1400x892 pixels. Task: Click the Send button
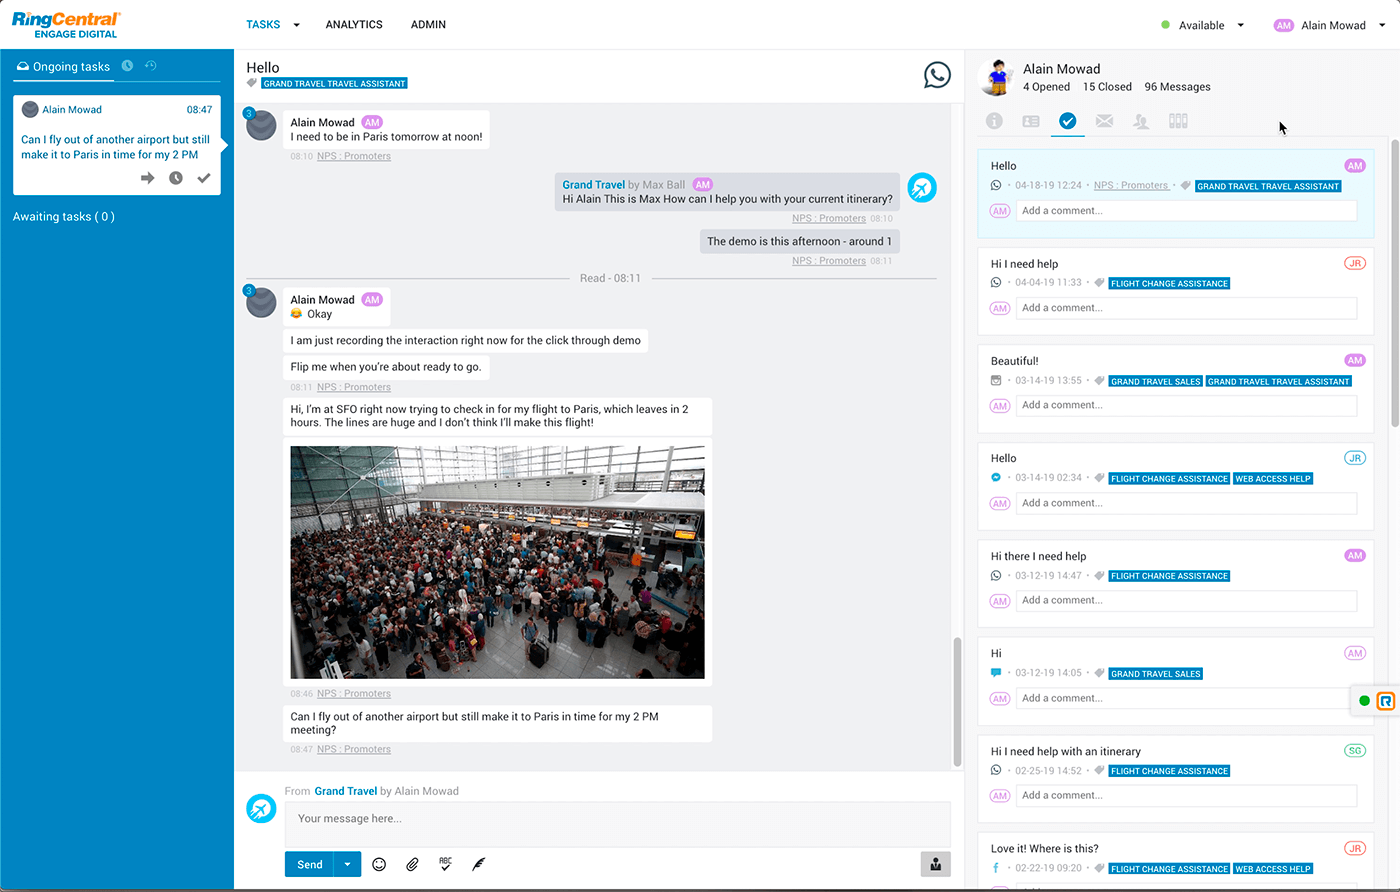(310, 864)
